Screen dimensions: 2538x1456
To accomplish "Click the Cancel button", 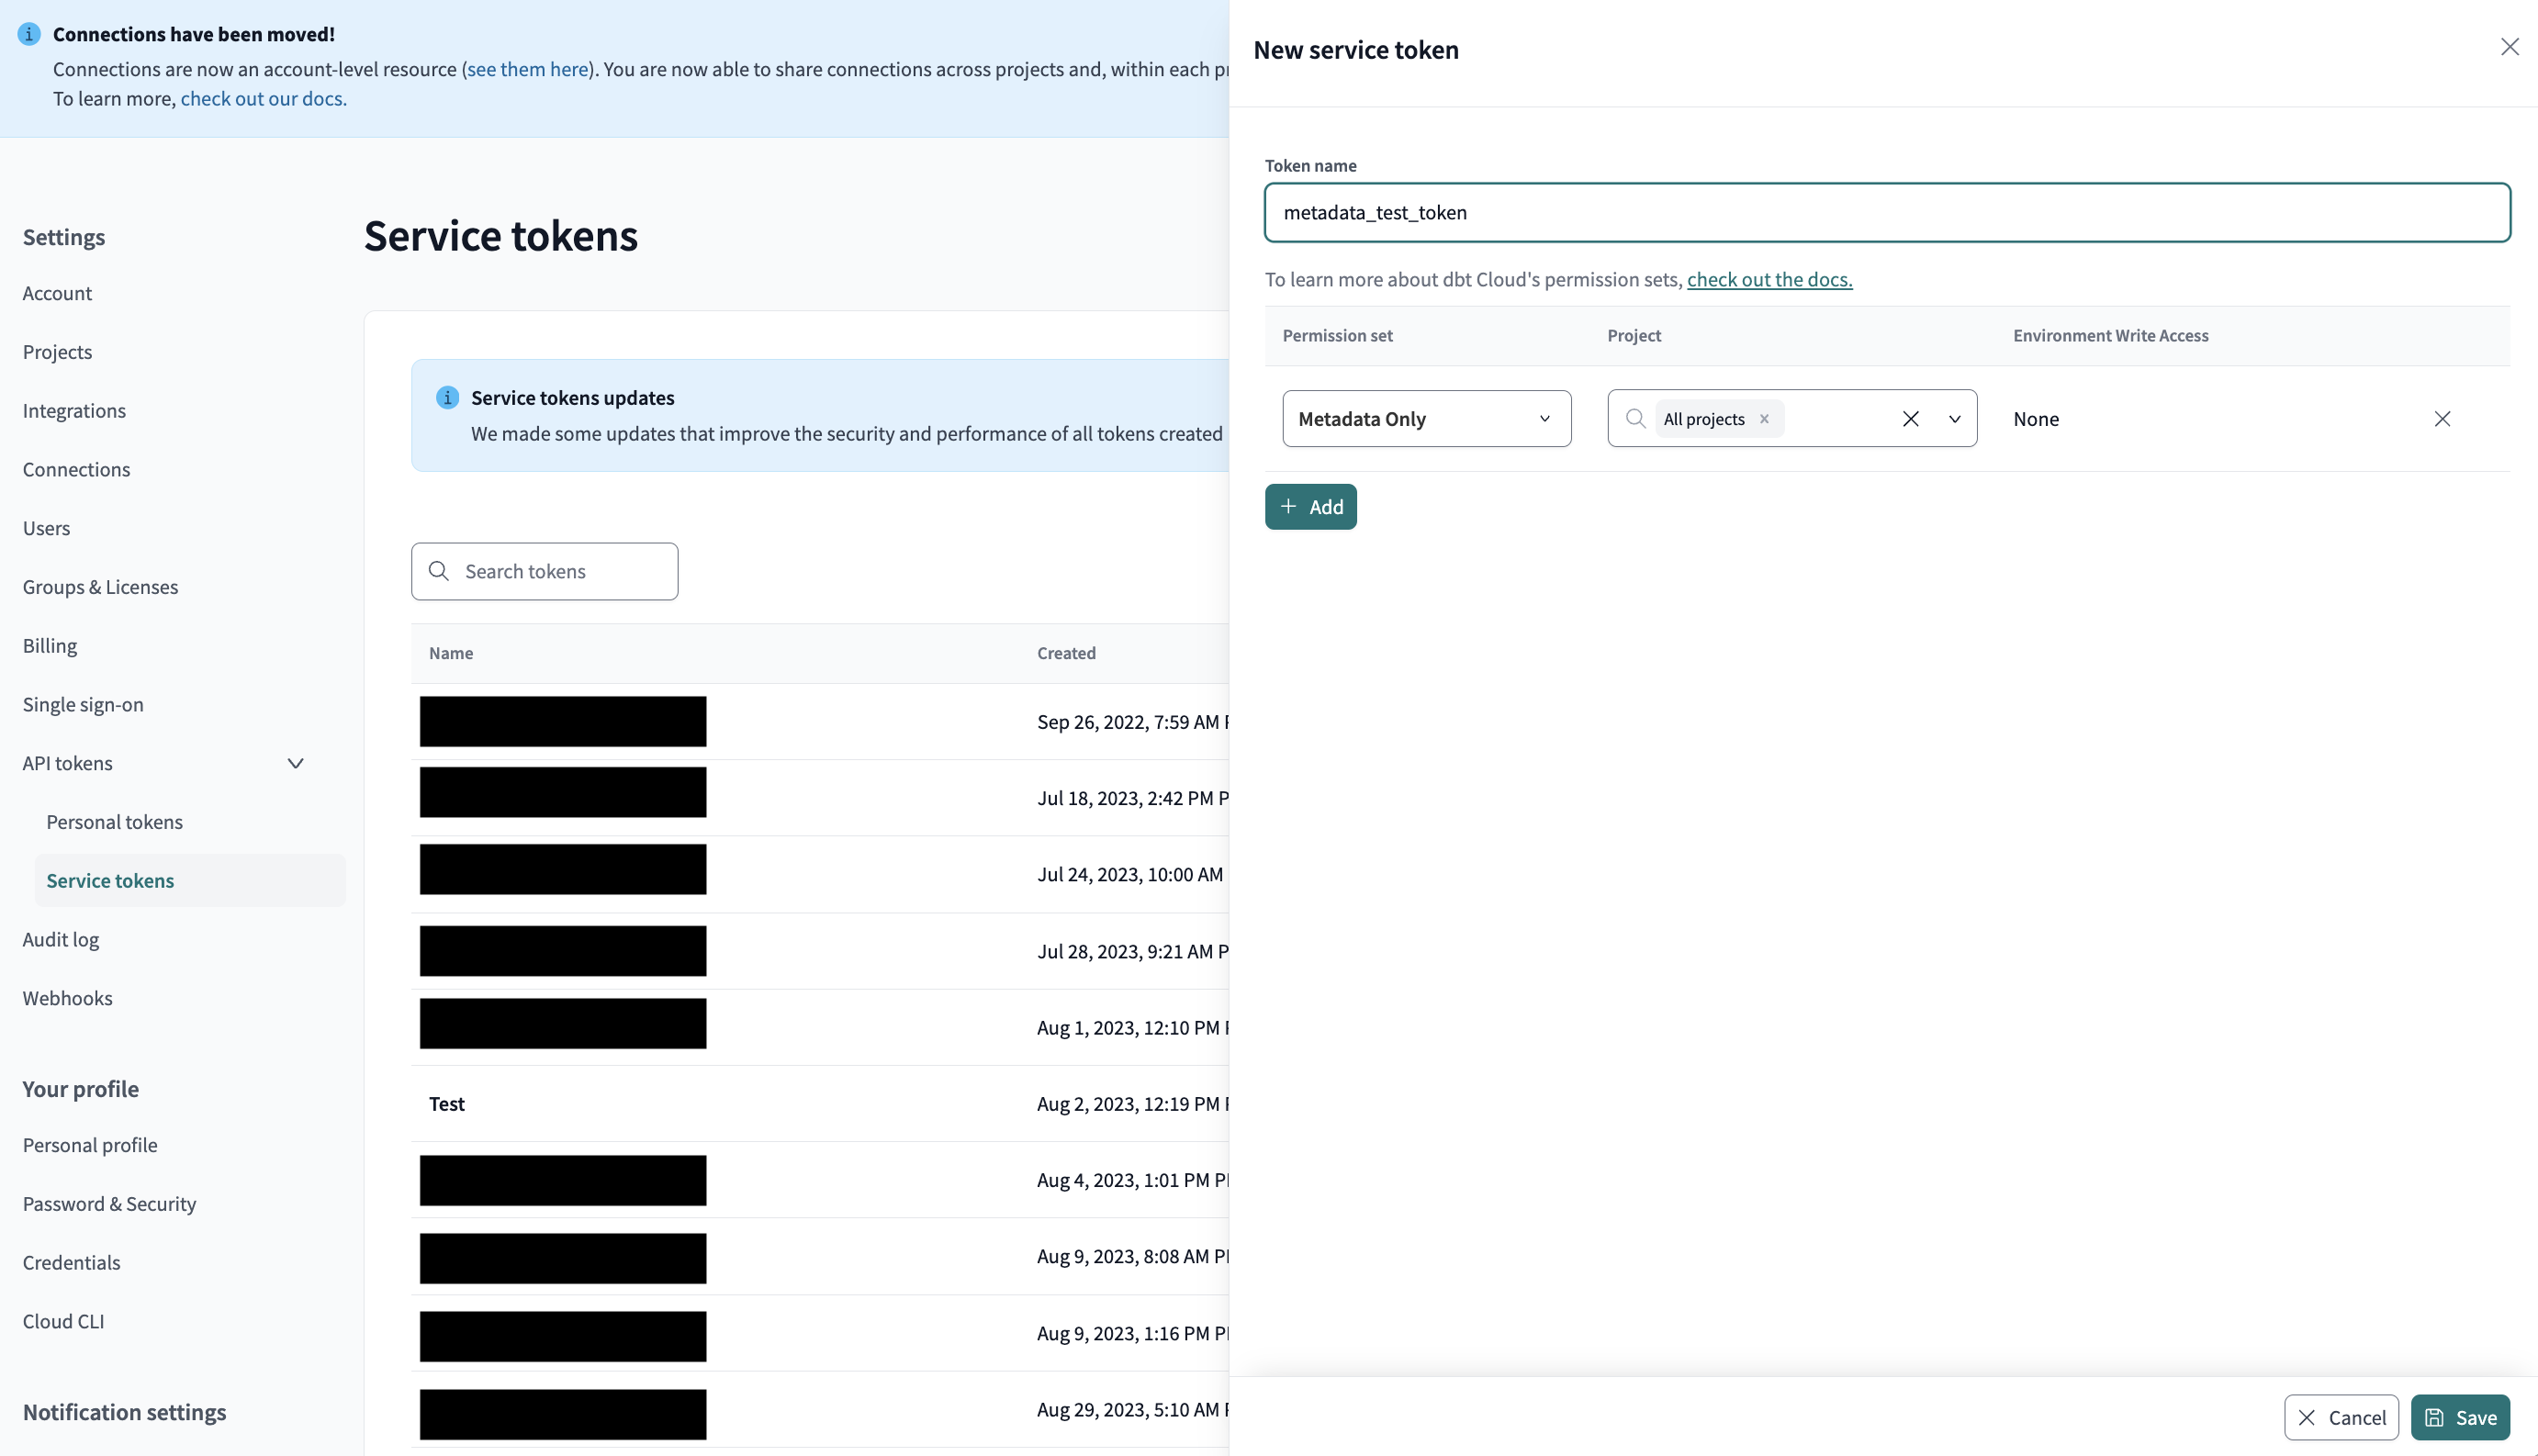I will [2341, 1416].
